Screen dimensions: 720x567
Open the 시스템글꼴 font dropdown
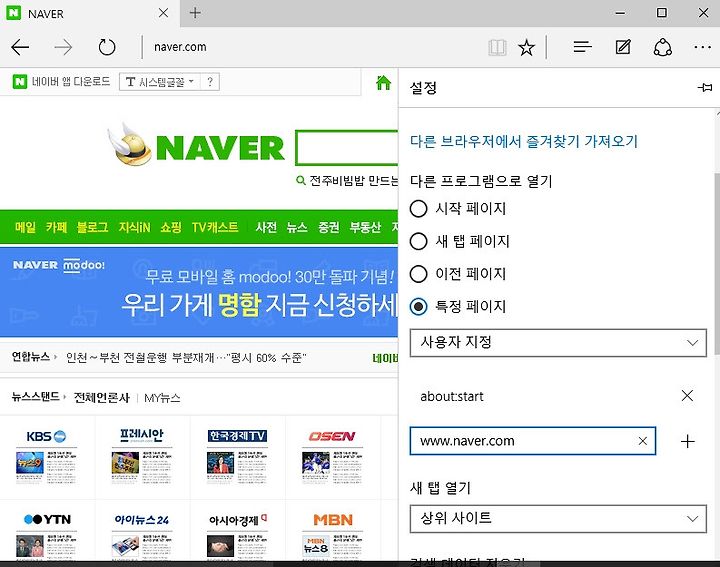pos(159,82)
